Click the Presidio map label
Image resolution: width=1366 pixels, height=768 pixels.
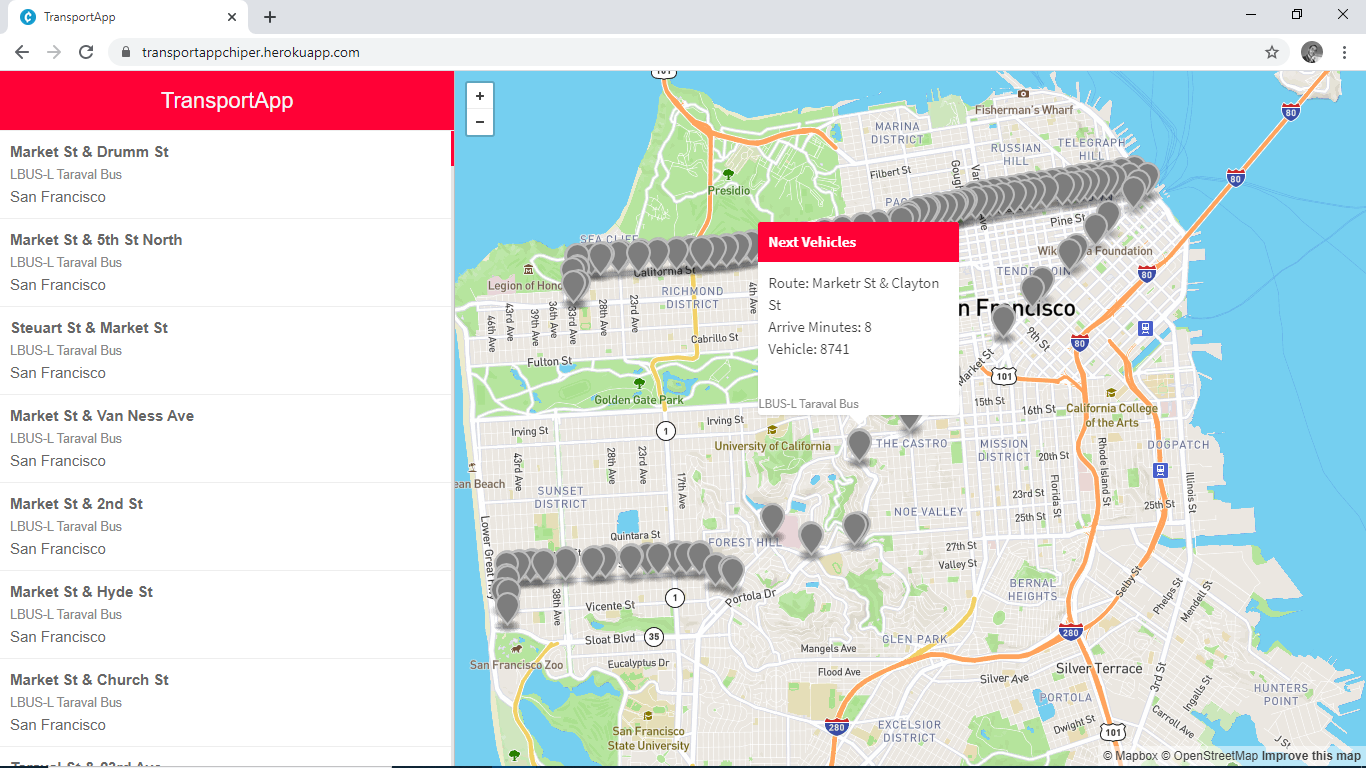click(x=728, y=190)
